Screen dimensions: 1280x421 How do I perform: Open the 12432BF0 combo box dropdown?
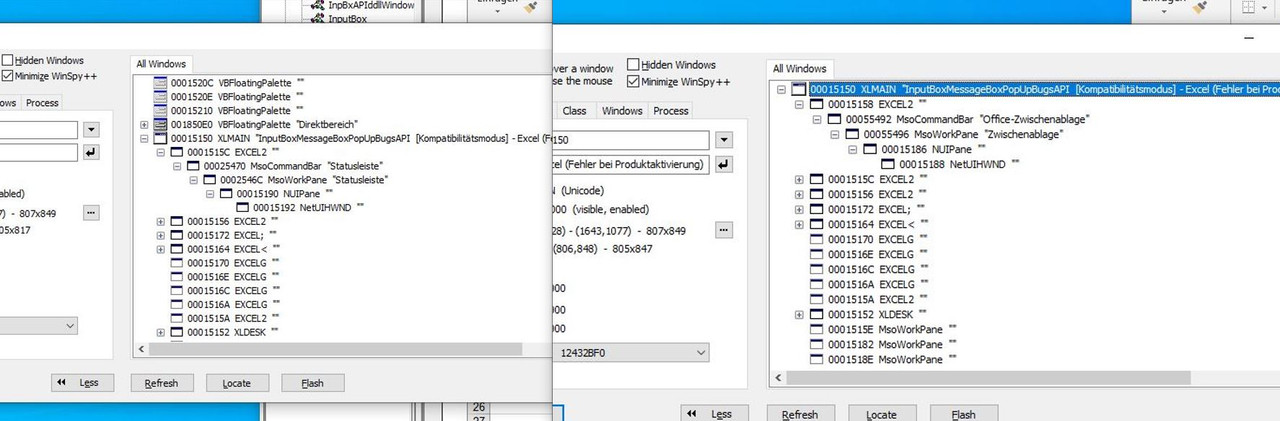700,352
